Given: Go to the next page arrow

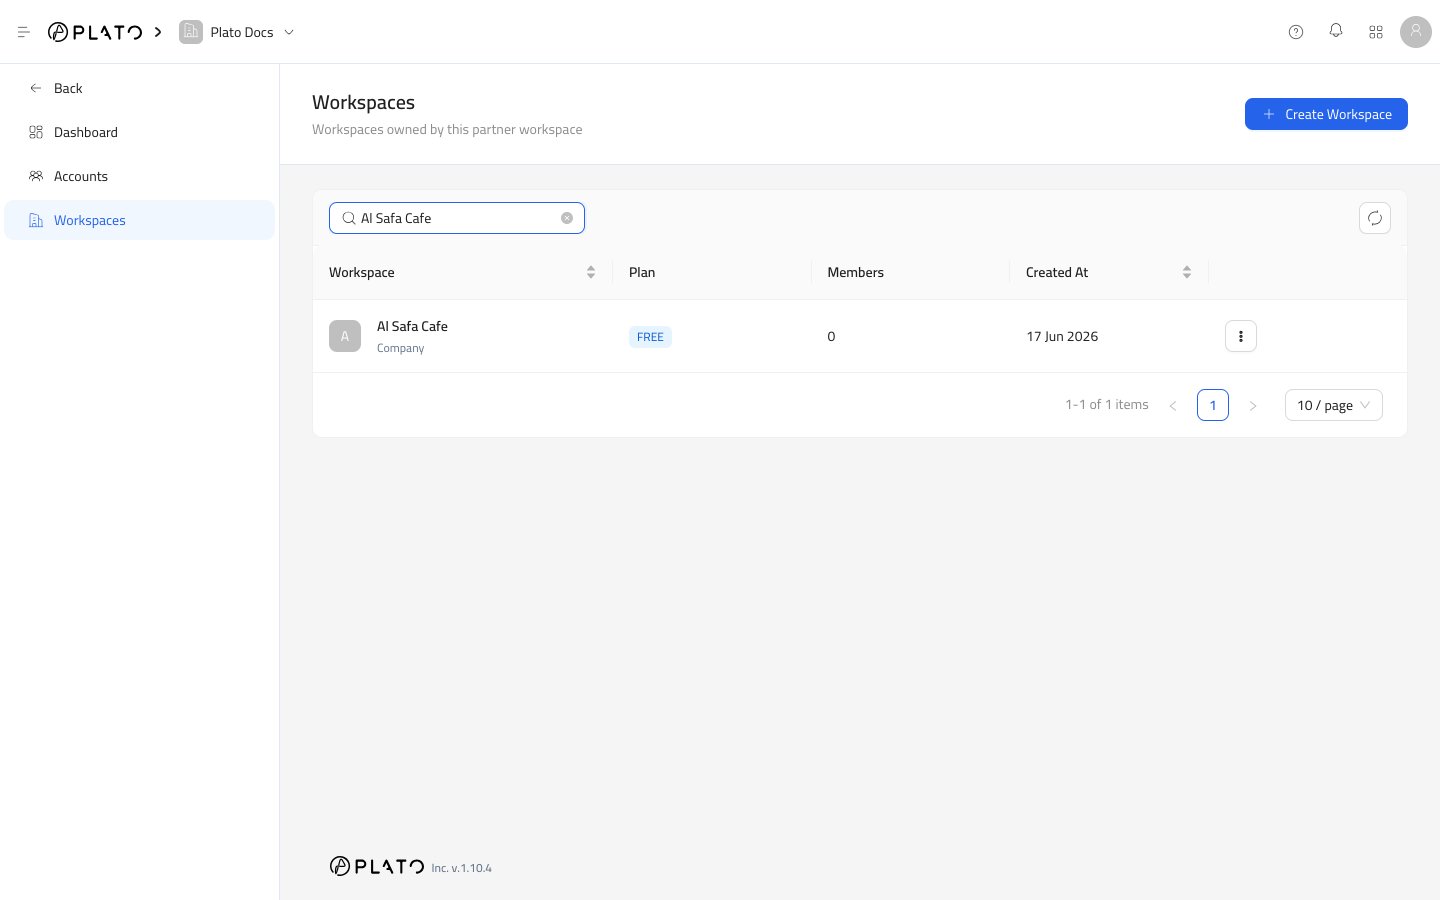Looking at the screenshot, I should 1253,405.
